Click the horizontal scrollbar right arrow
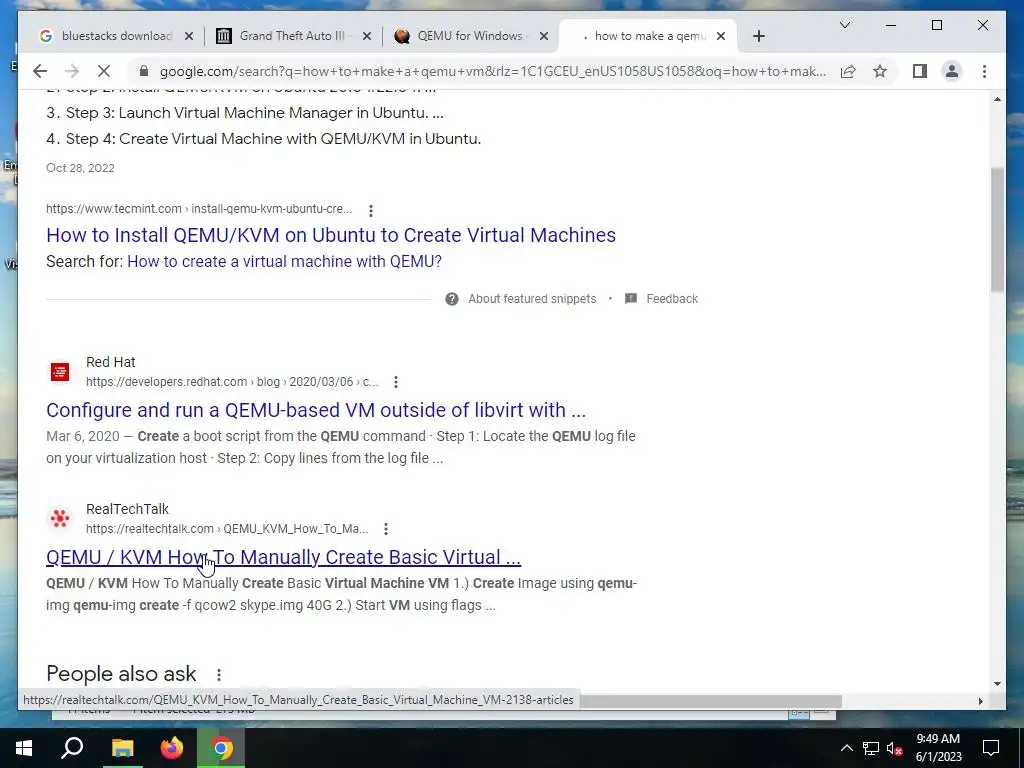This screenshot has height=768, width=1024. [x=980, y=701]
